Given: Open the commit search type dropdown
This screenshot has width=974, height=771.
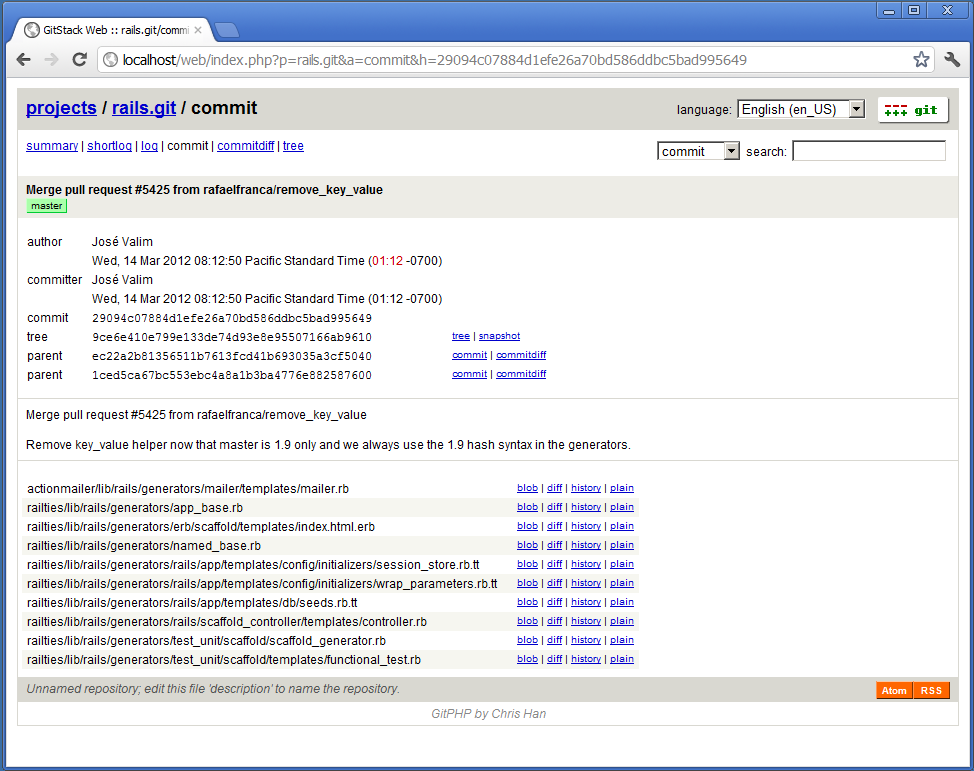Looking at the screenshot, I should 698,150.
